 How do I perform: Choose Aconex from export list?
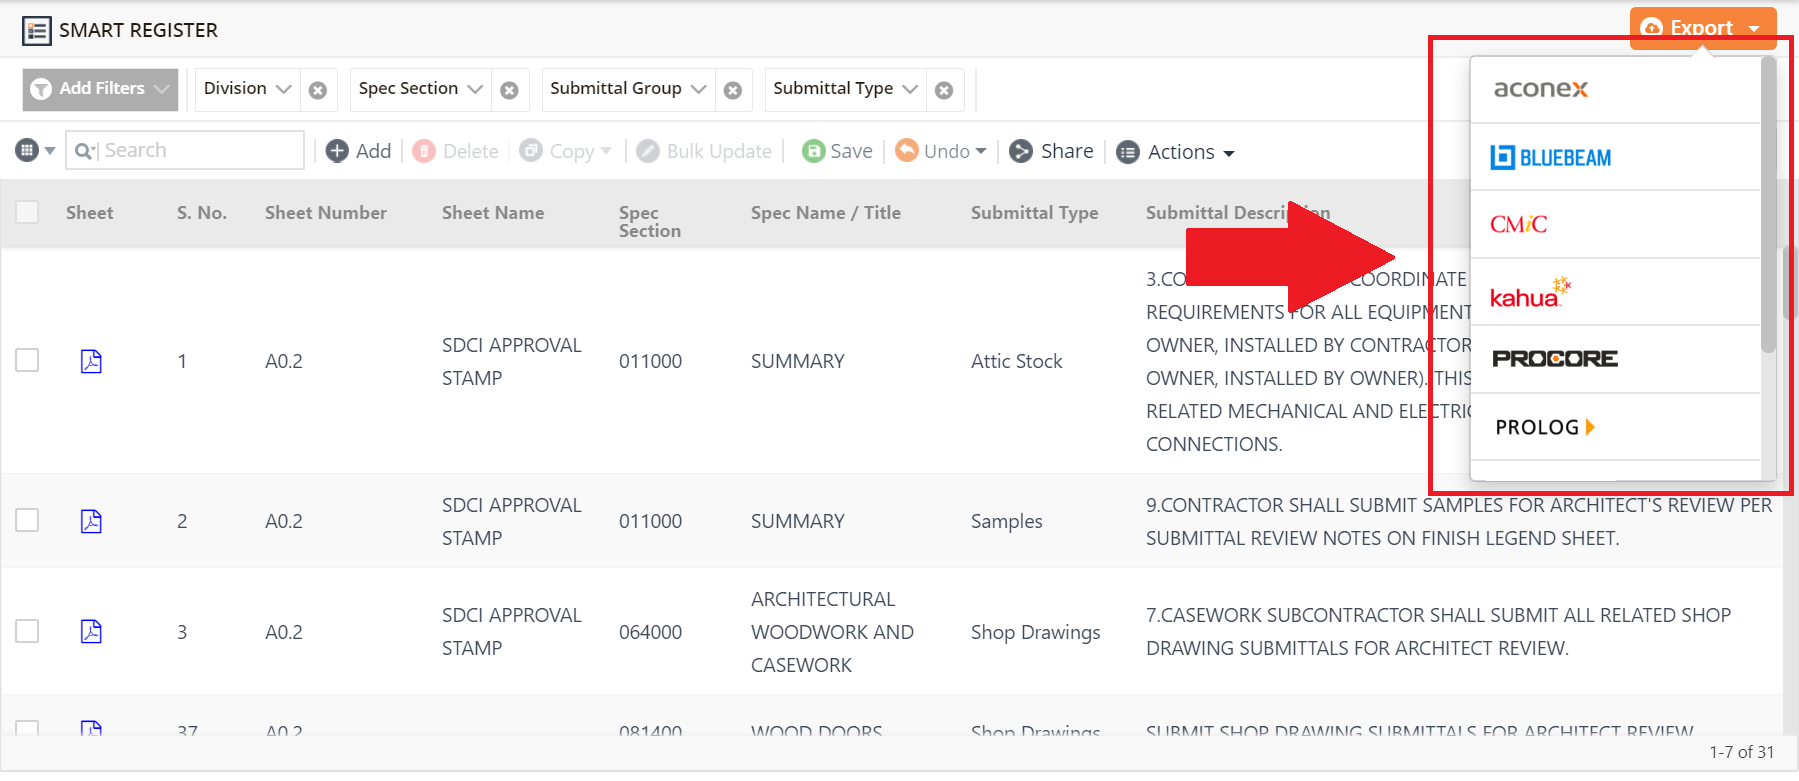click(x=1615, y=89)
